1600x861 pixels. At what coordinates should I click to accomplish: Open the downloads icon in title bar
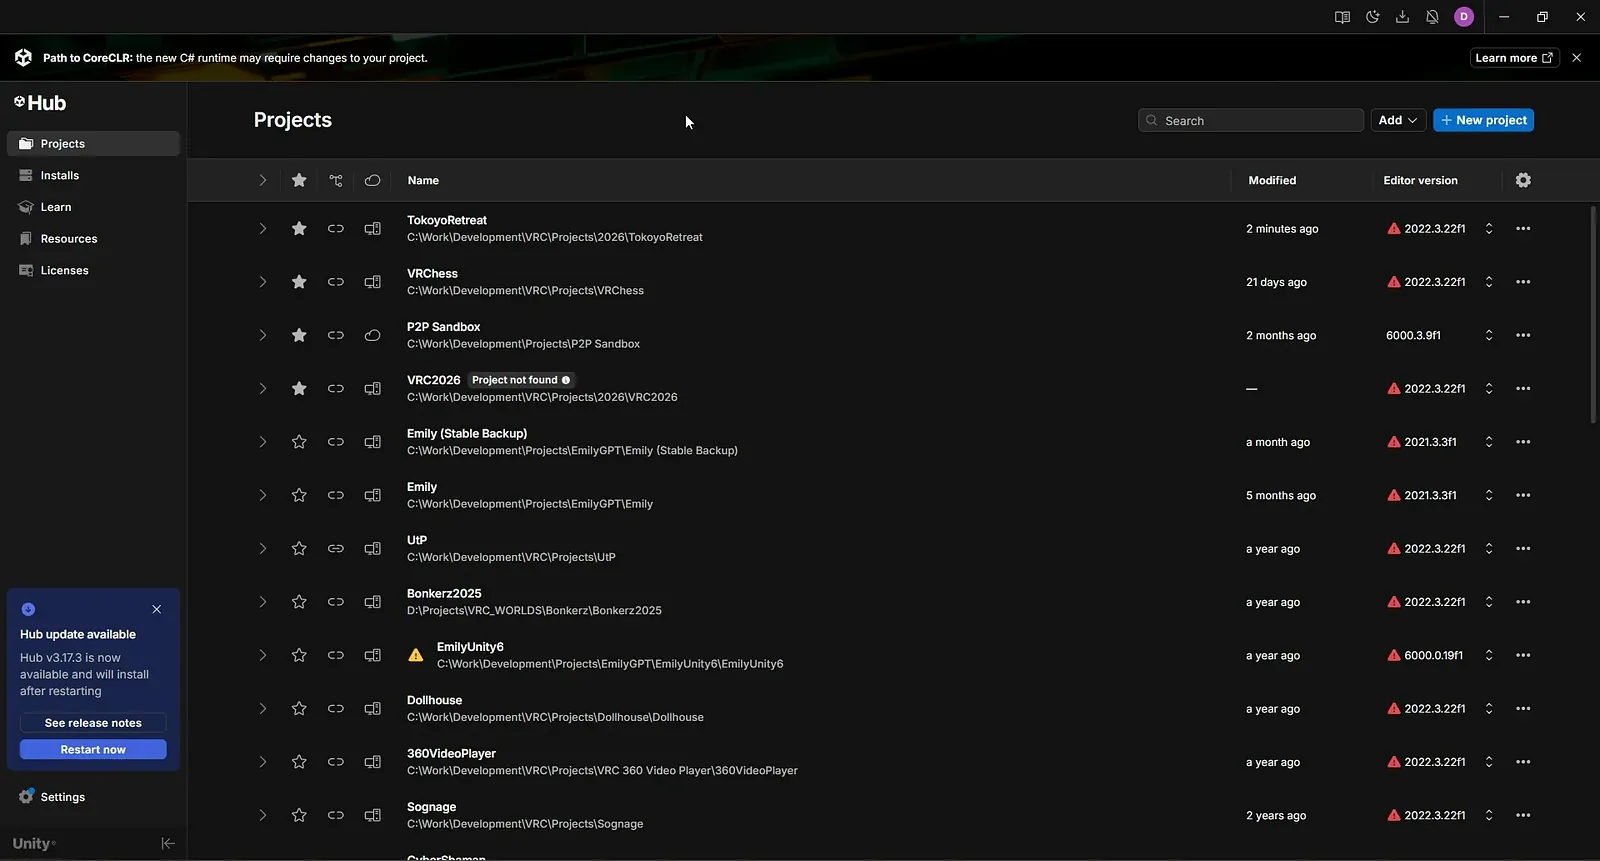[x=1402, y=17]
